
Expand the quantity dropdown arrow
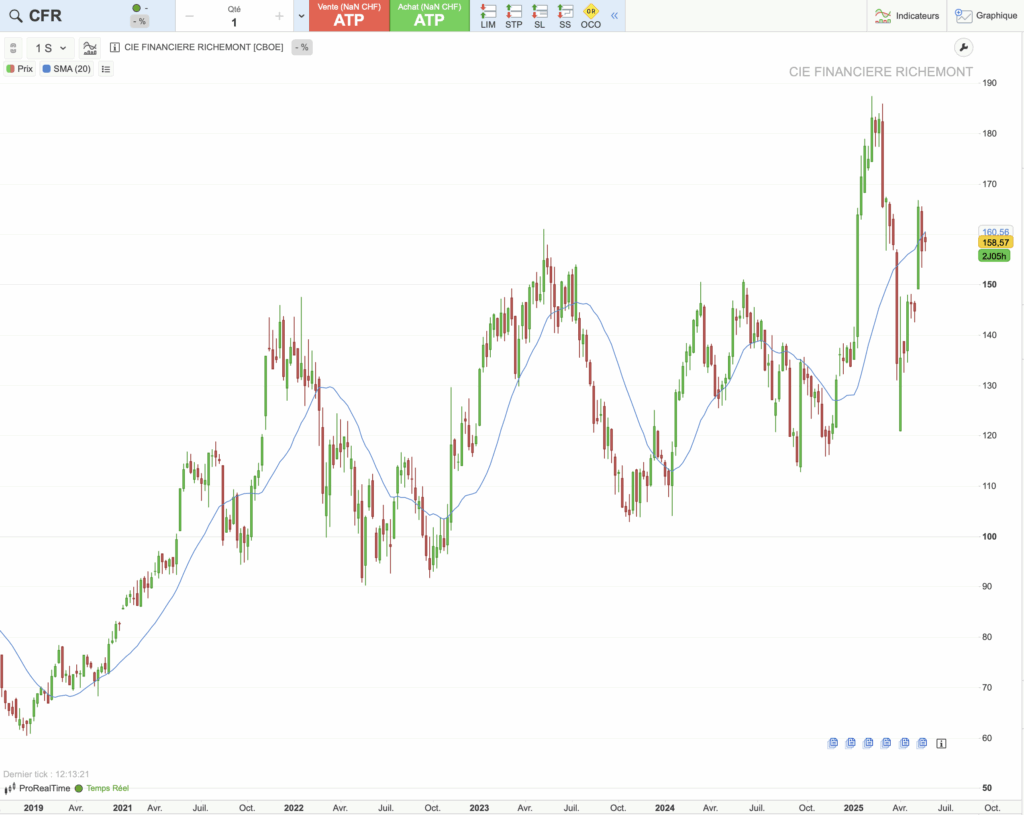click(301, 16)
